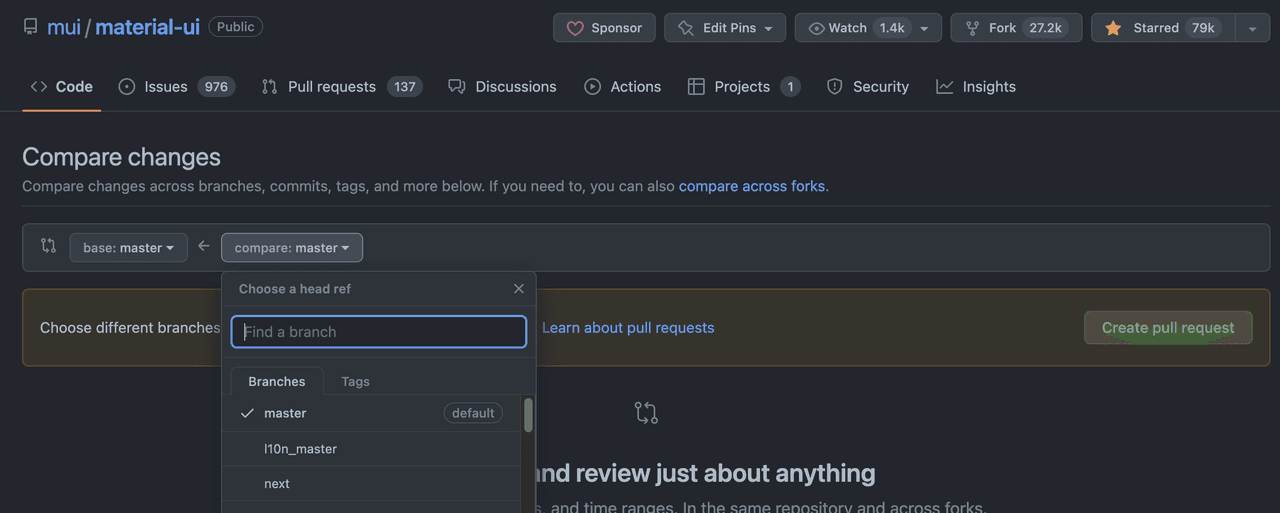Select the master branch entry
Viewport: 1280px width, 513px height.
[371, 413]
